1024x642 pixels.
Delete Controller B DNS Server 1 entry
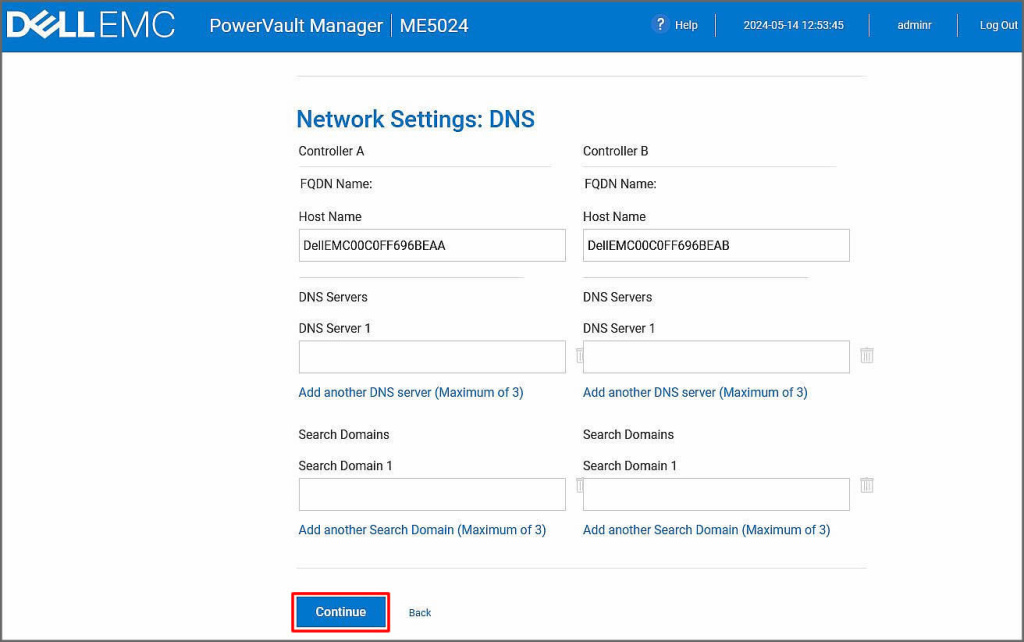tap(866, 355)
